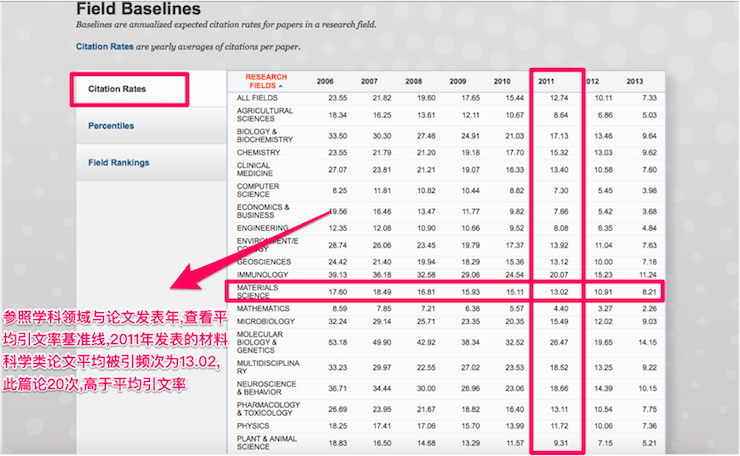Click the Immunology row label
Screen dimensions: 740x456
click(x=261, y=274)
